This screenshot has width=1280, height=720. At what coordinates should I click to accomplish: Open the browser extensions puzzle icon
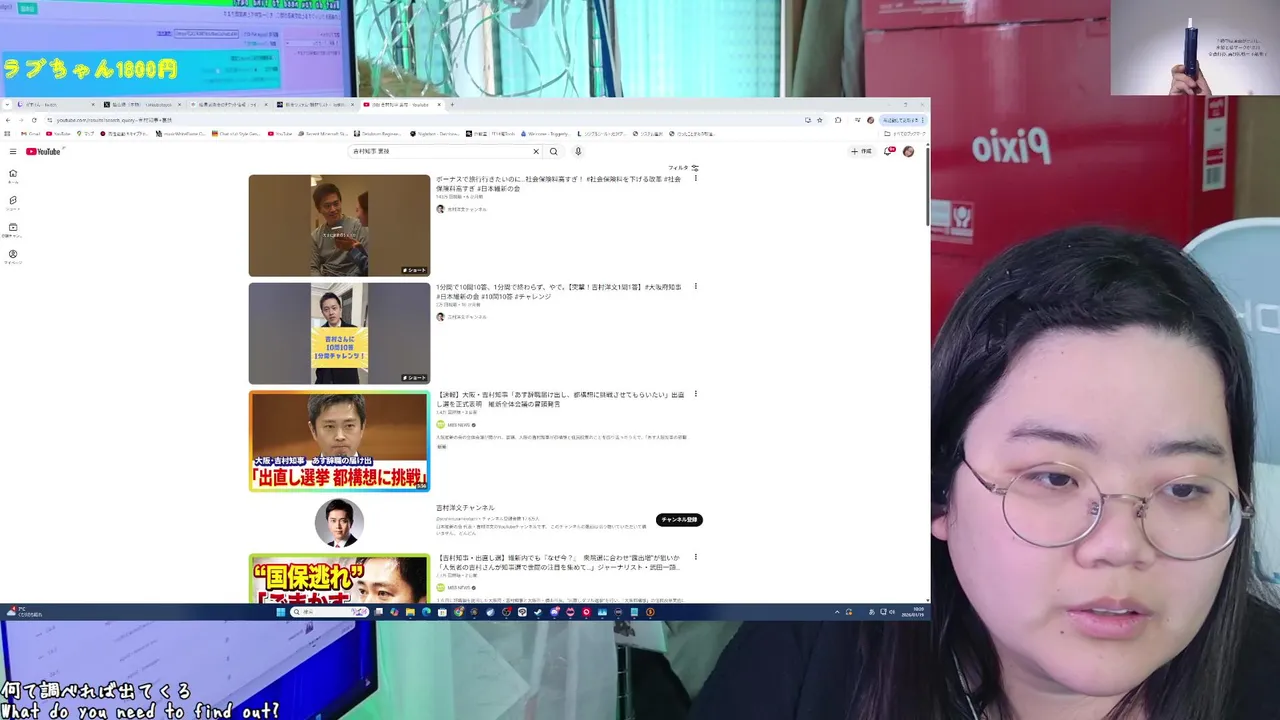click(x=838, y=120)
